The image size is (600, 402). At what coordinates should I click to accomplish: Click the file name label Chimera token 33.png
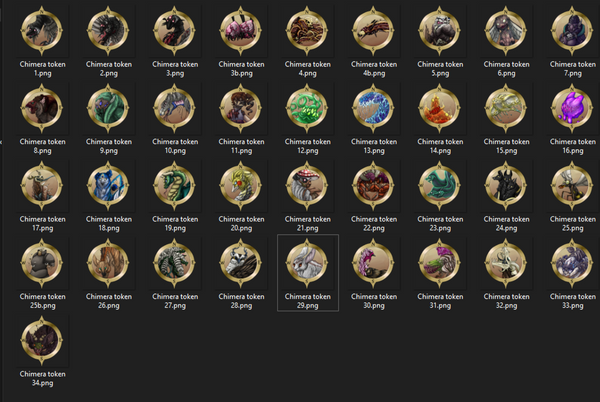(572, 301)
